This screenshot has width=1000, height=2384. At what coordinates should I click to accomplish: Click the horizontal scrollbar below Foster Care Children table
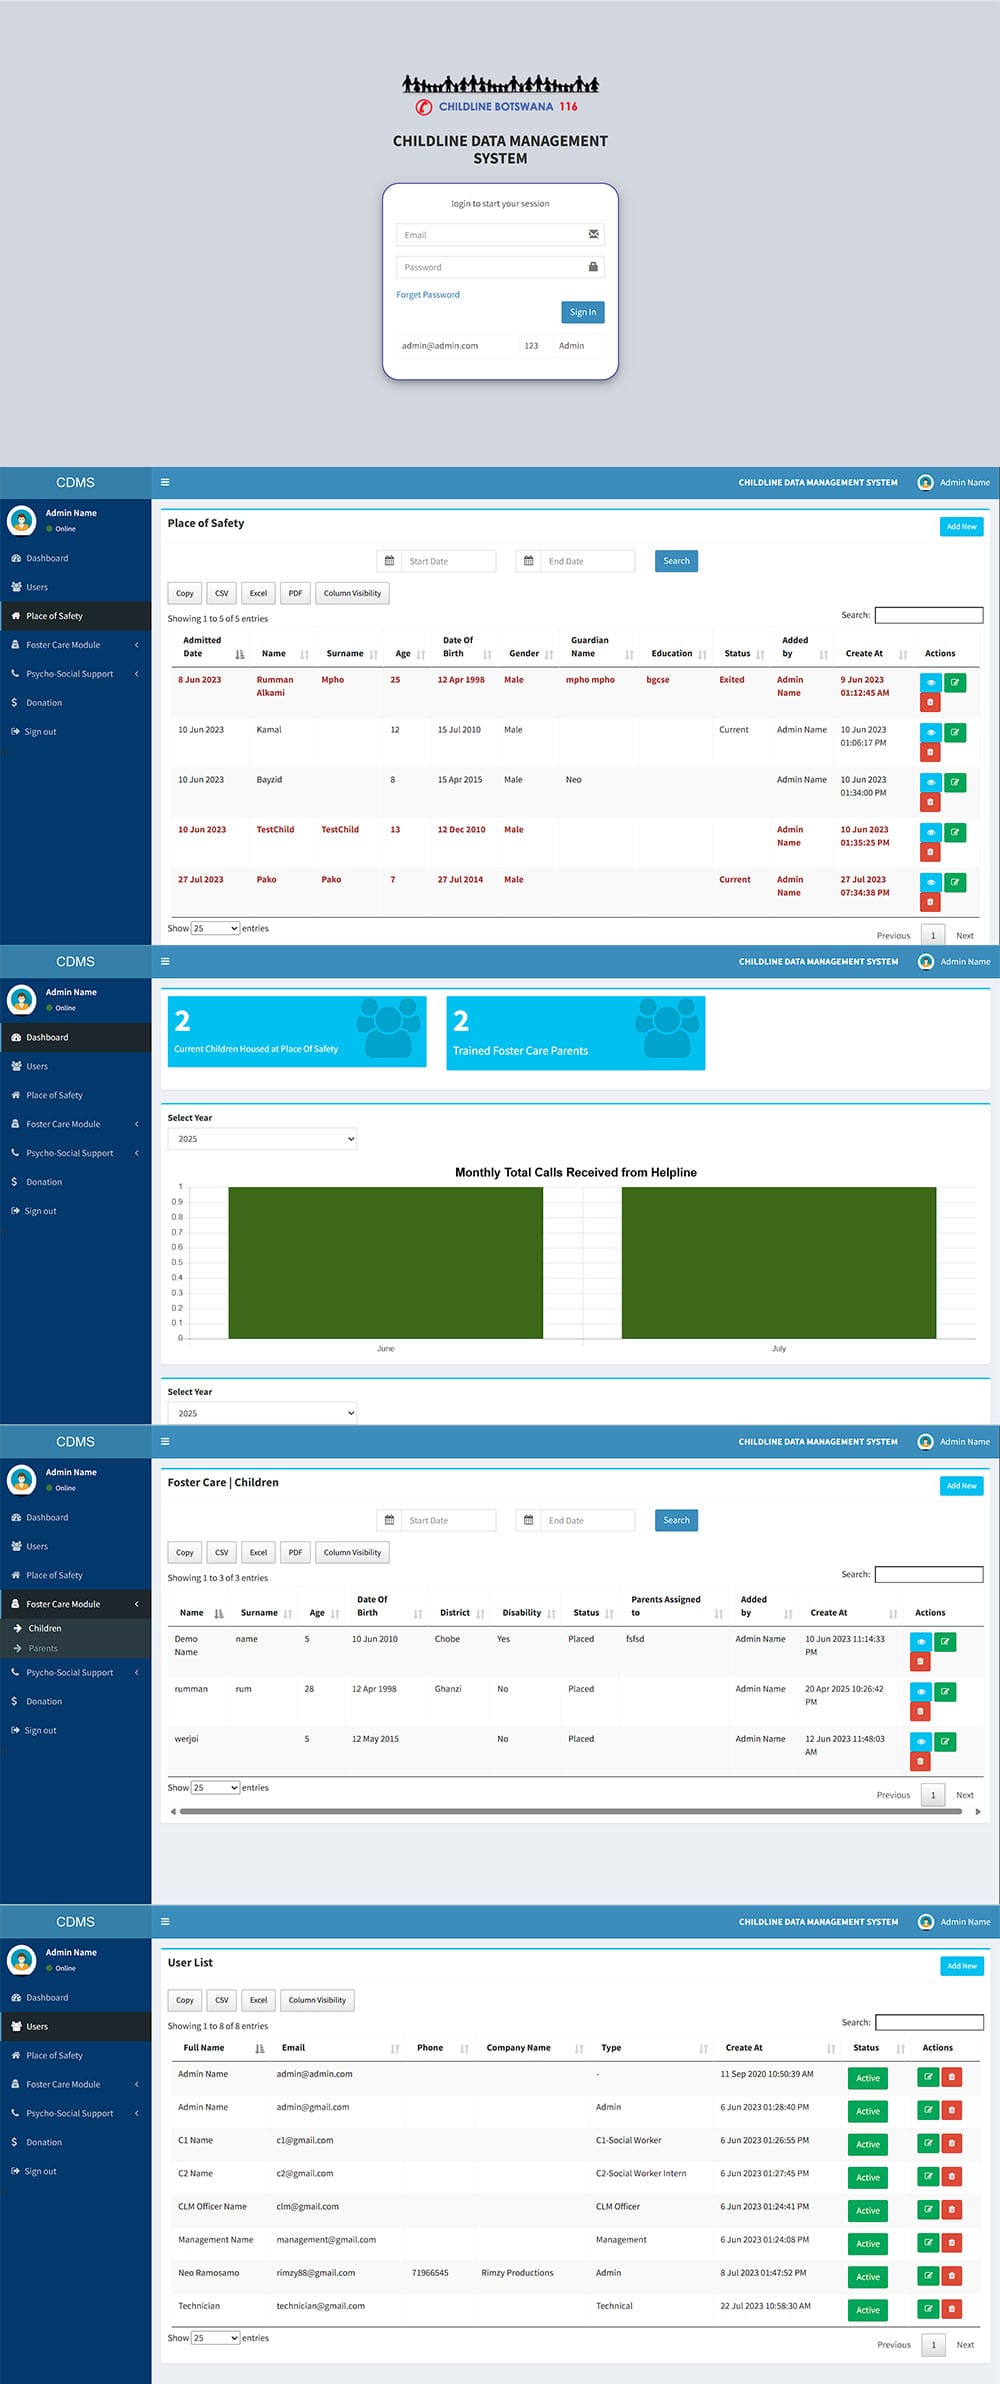575,1811
